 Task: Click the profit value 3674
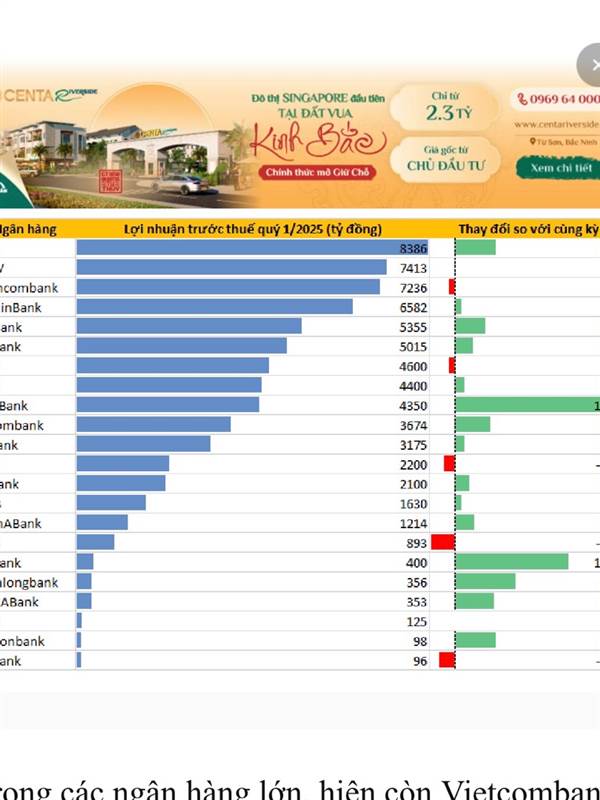tap(413, 426)
